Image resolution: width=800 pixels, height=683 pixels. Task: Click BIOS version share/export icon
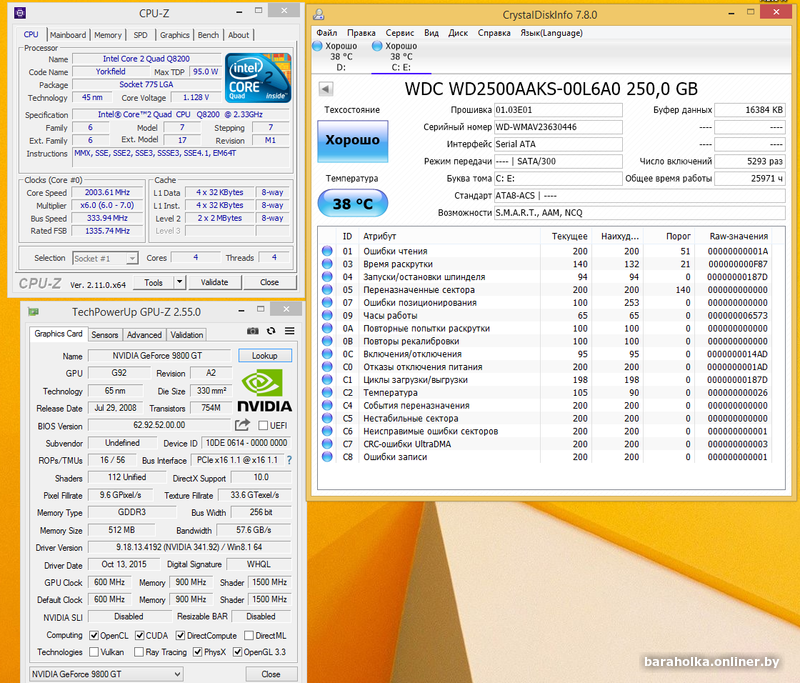[x=242, y=425]
